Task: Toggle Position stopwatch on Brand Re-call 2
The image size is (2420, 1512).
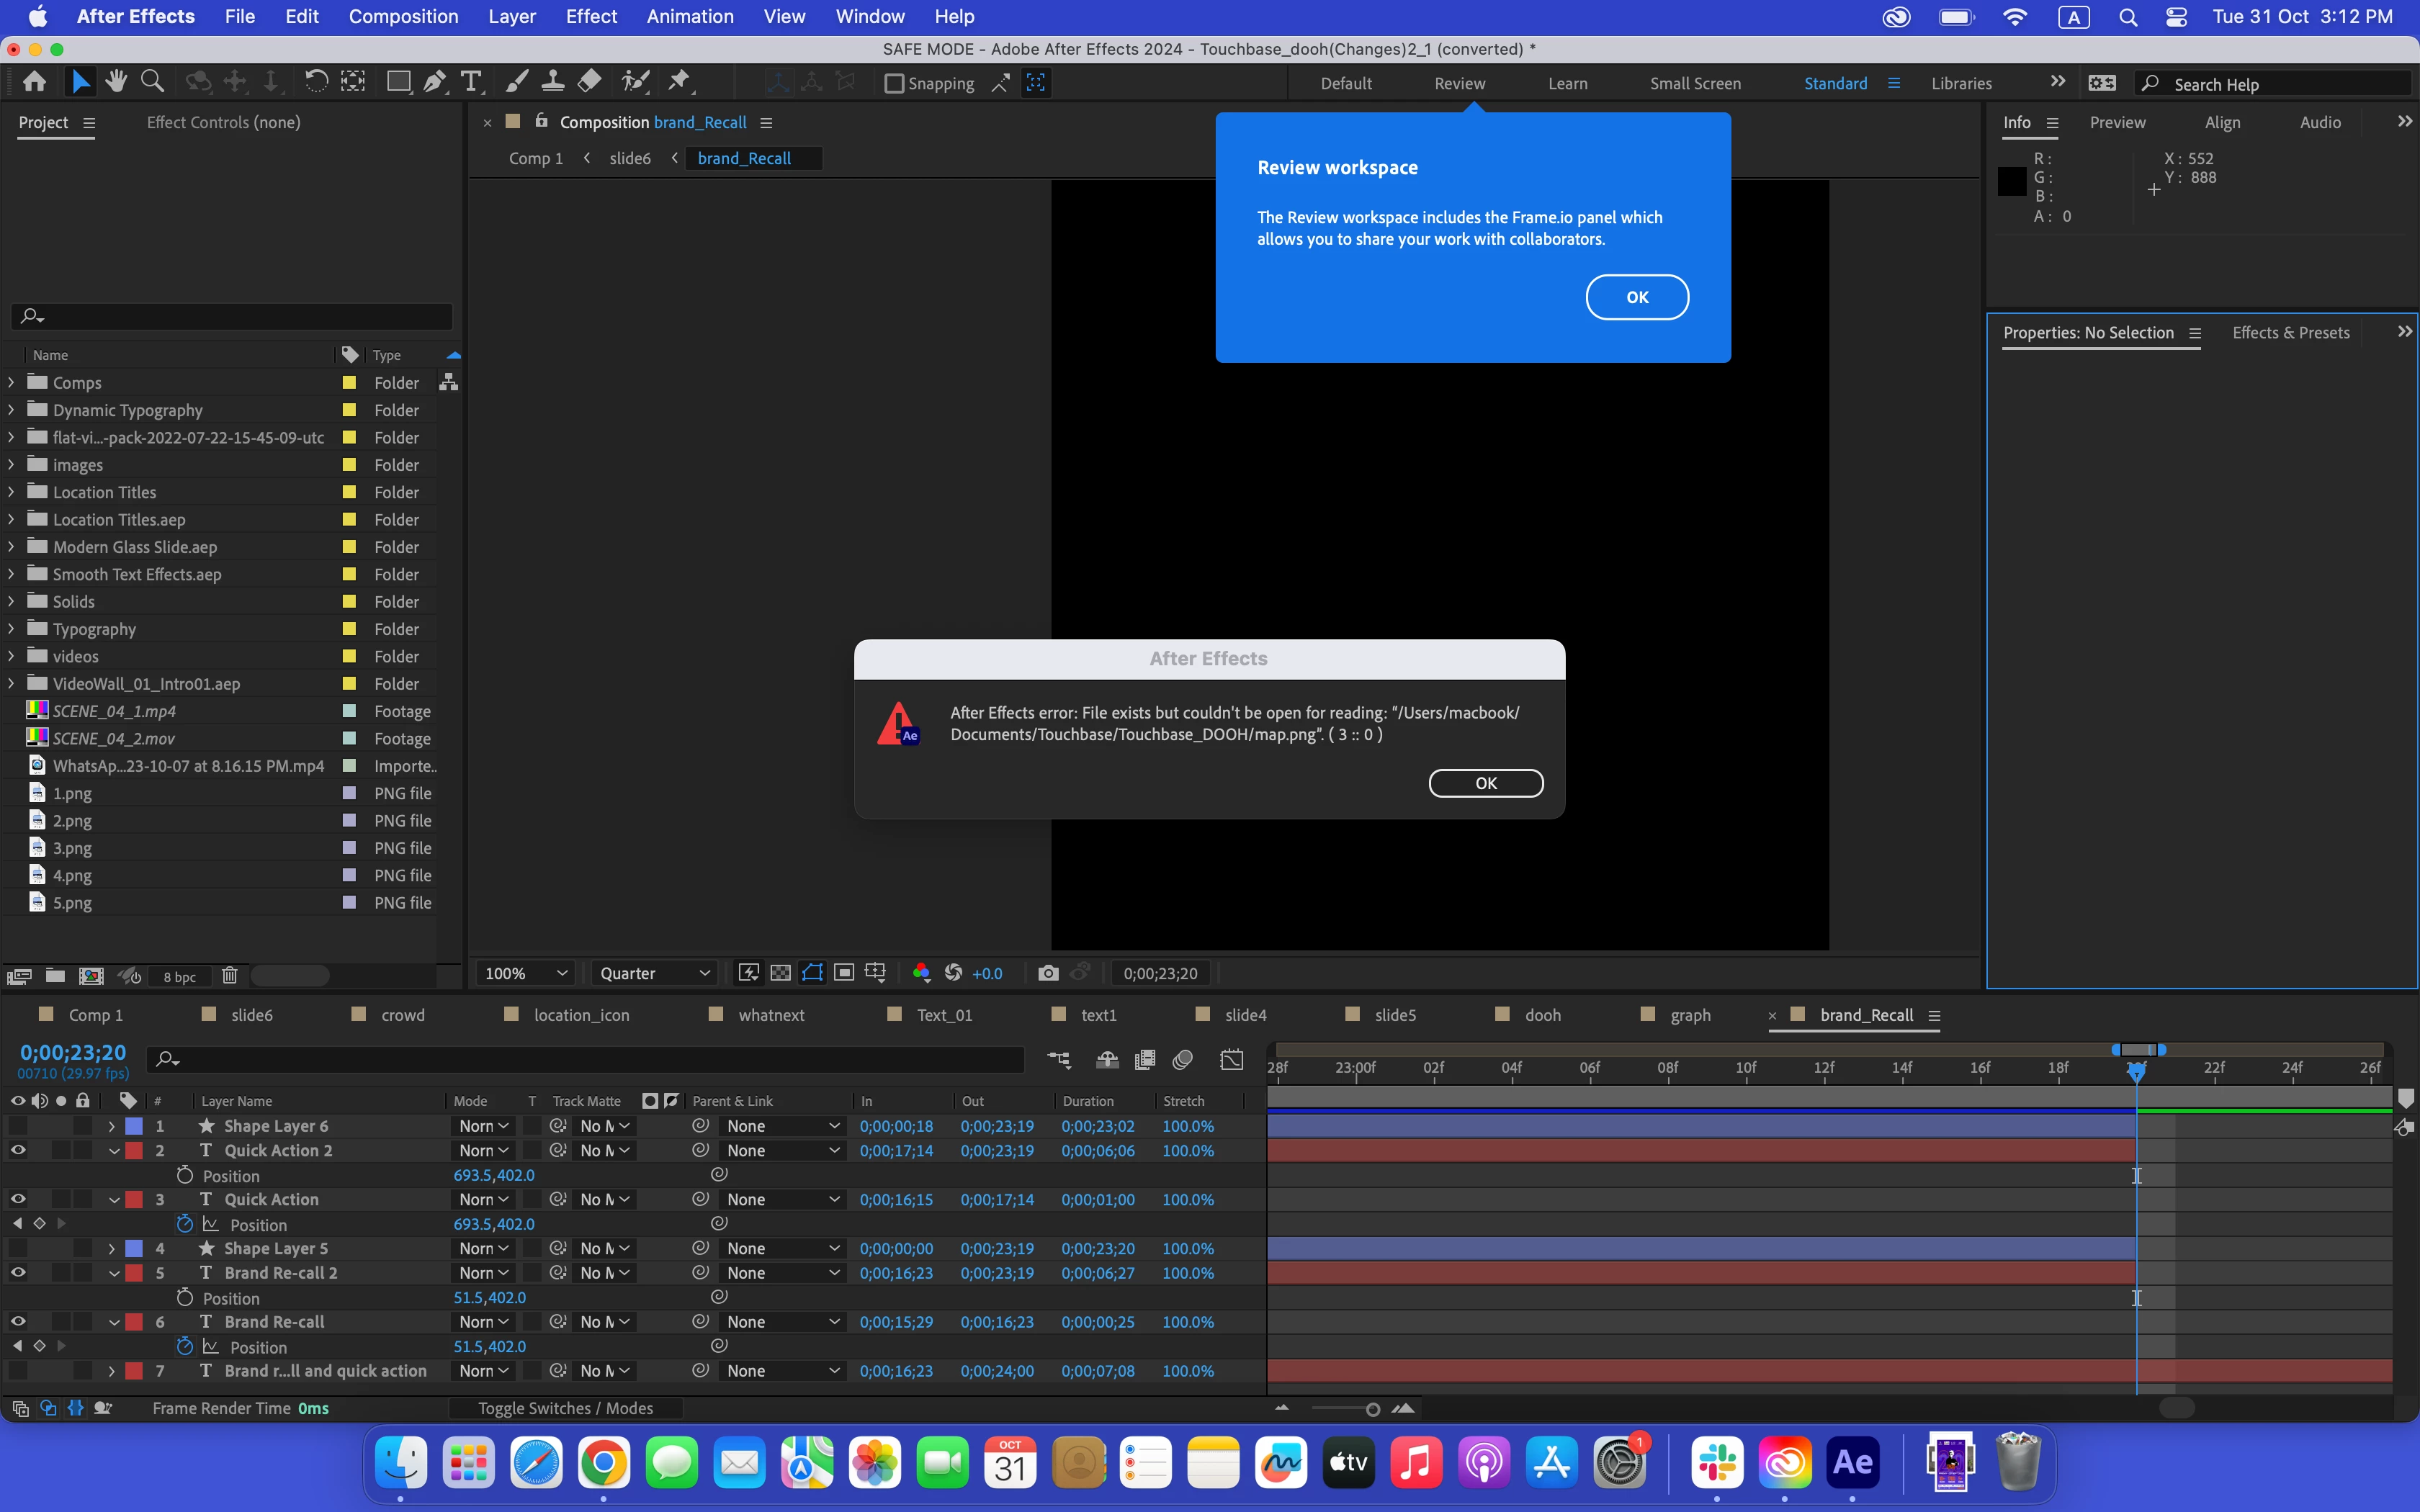Action: [x=184, y=1297]
